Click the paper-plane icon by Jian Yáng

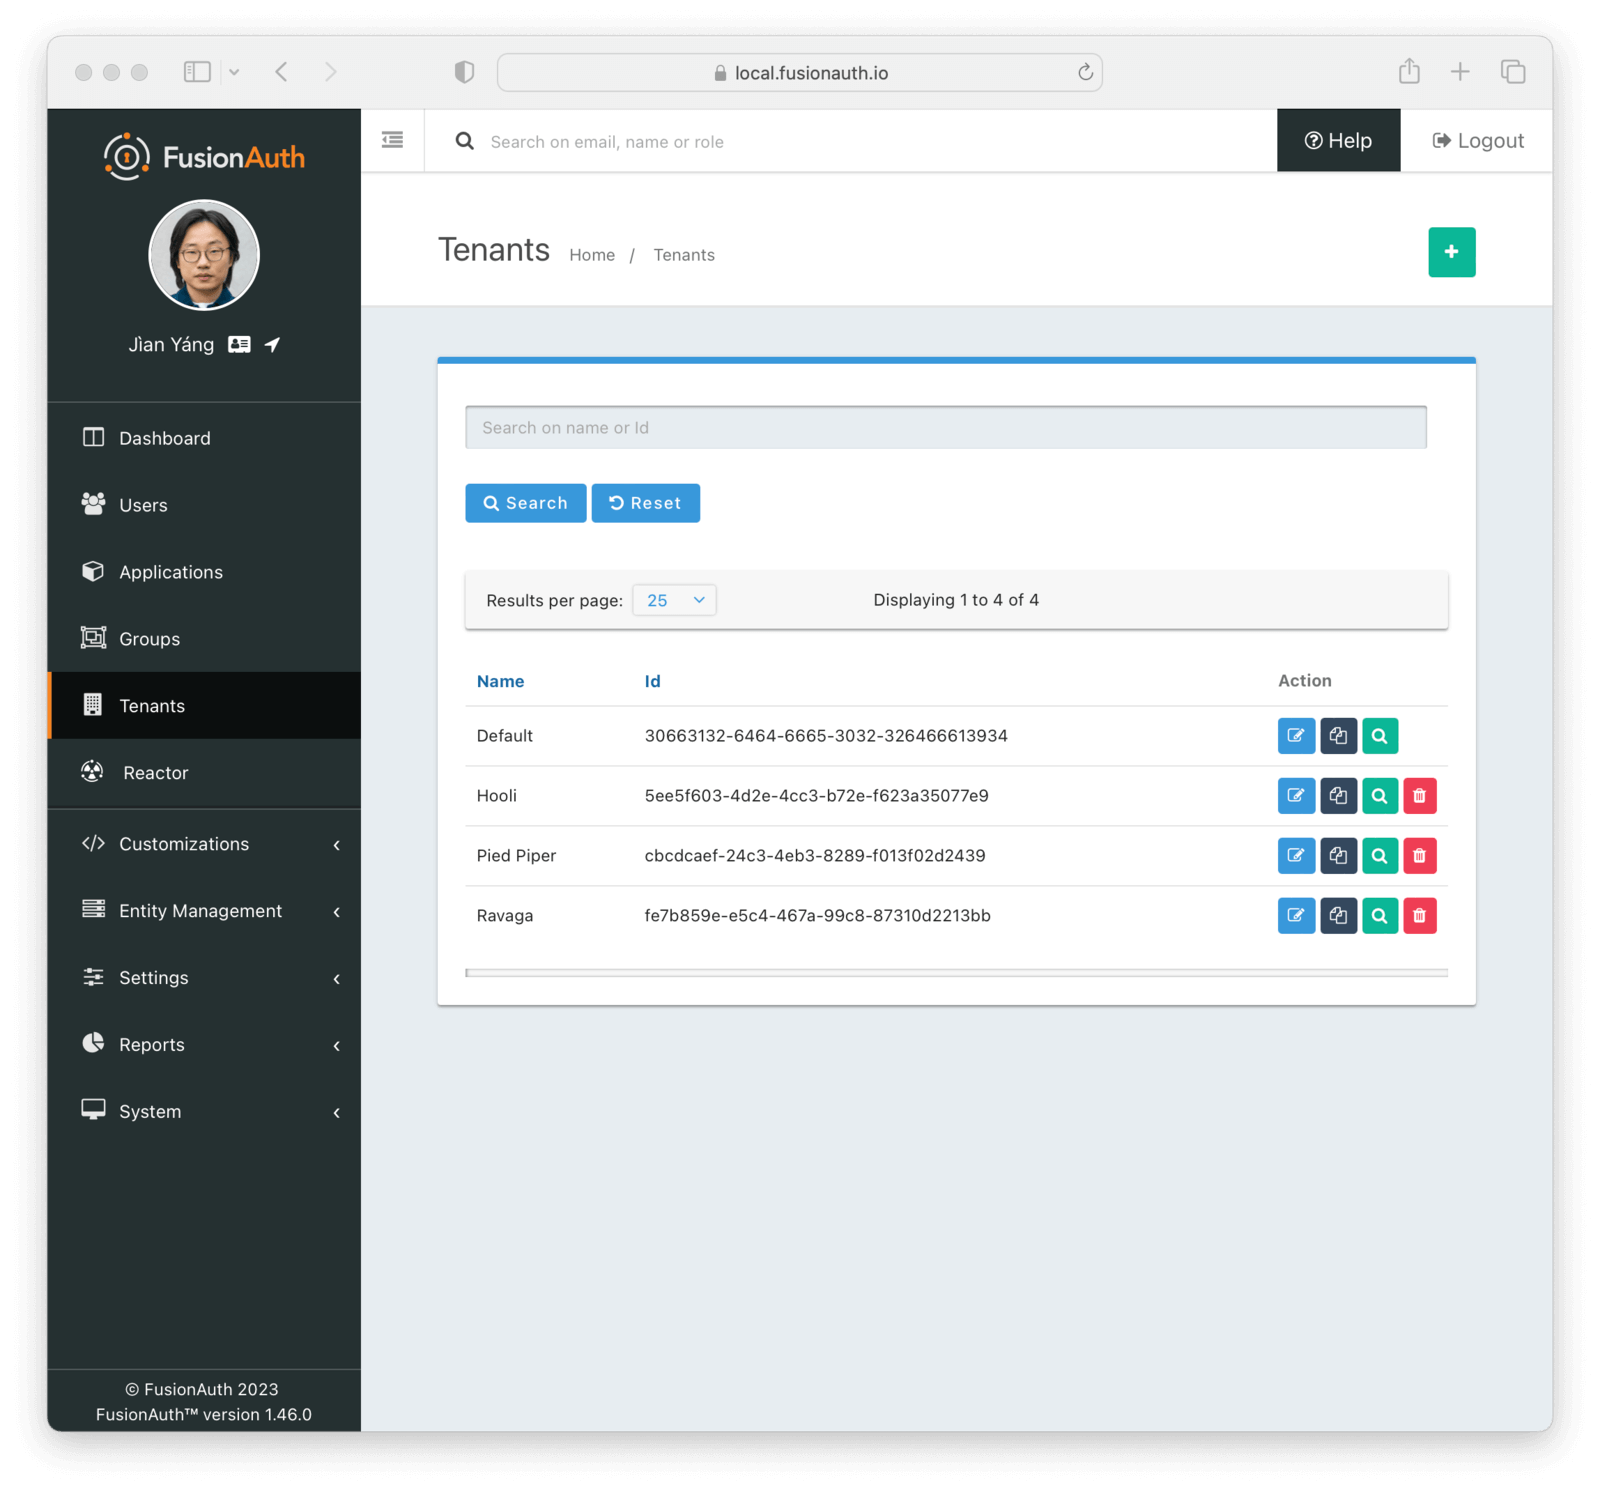tap(272, 344)
